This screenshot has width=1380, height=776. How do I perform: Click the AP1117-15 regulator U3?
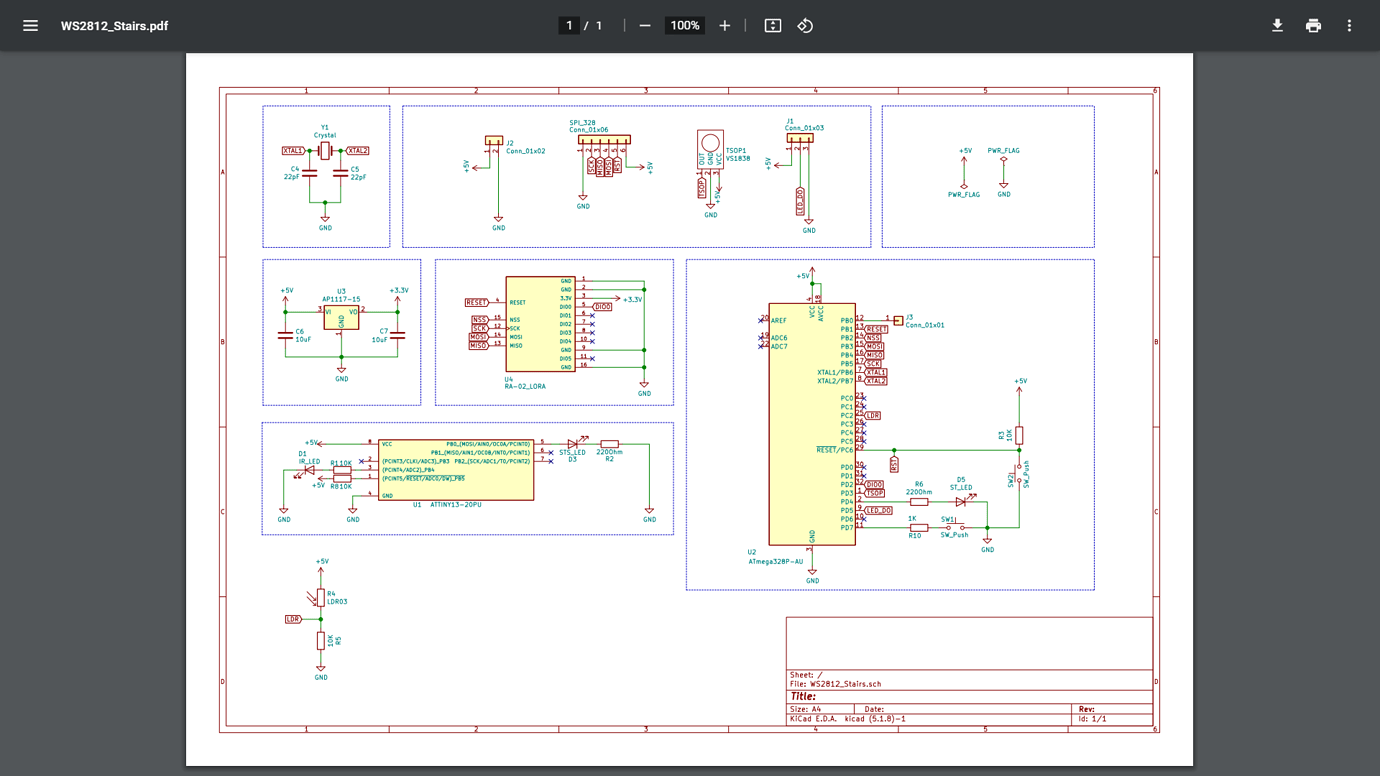(340, 320)
